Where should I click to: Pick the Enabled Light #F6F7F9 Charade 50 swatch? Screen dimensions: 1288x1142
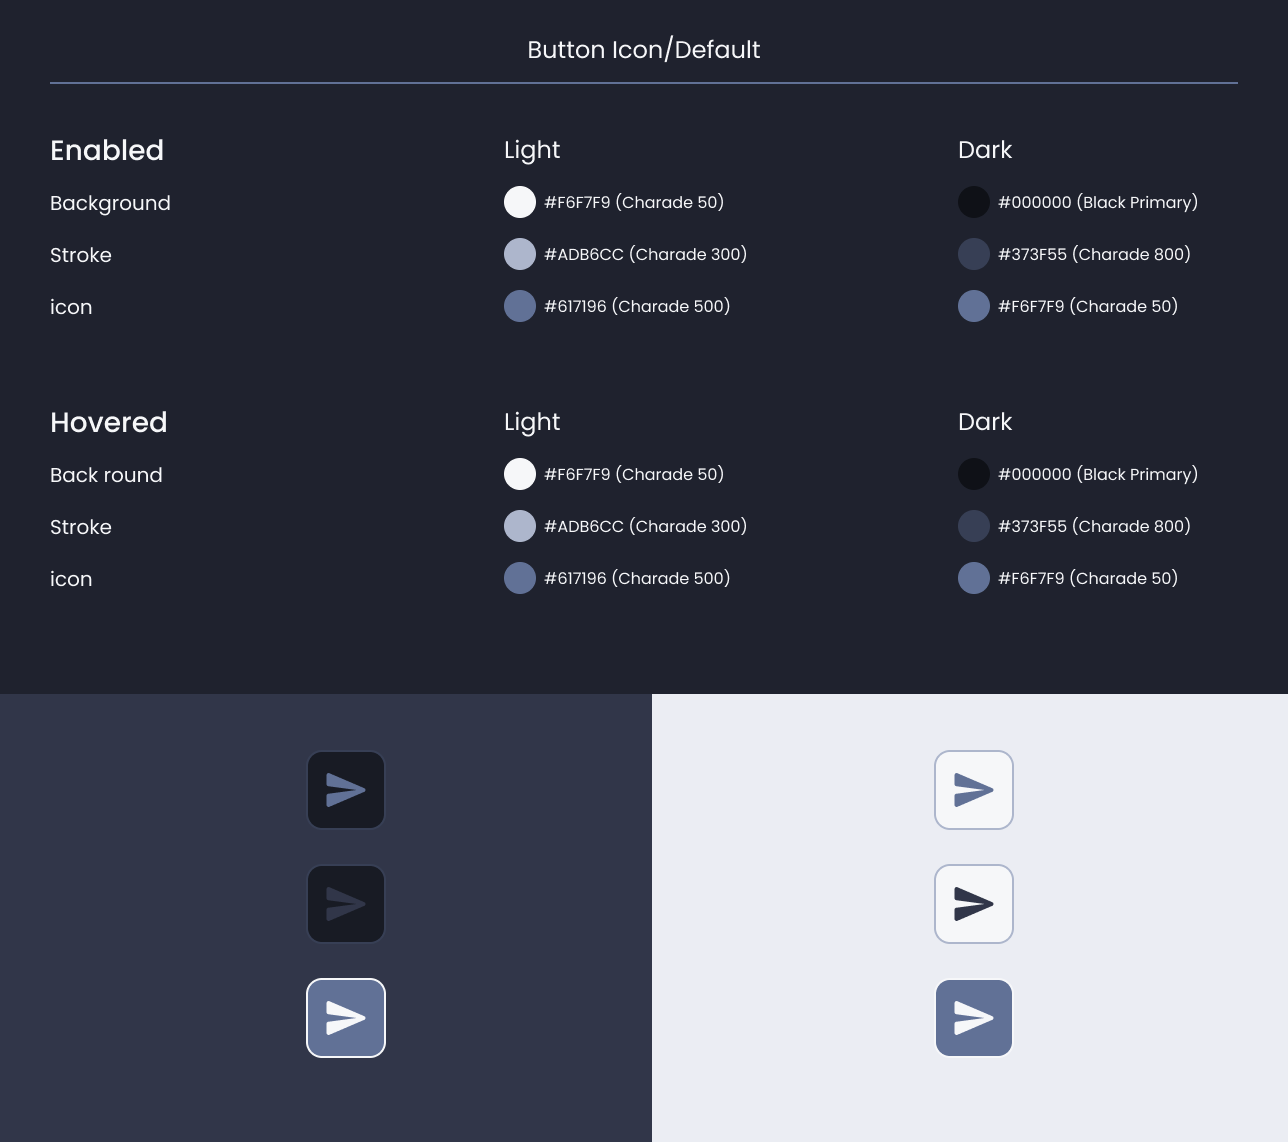[x=520, y=202]
